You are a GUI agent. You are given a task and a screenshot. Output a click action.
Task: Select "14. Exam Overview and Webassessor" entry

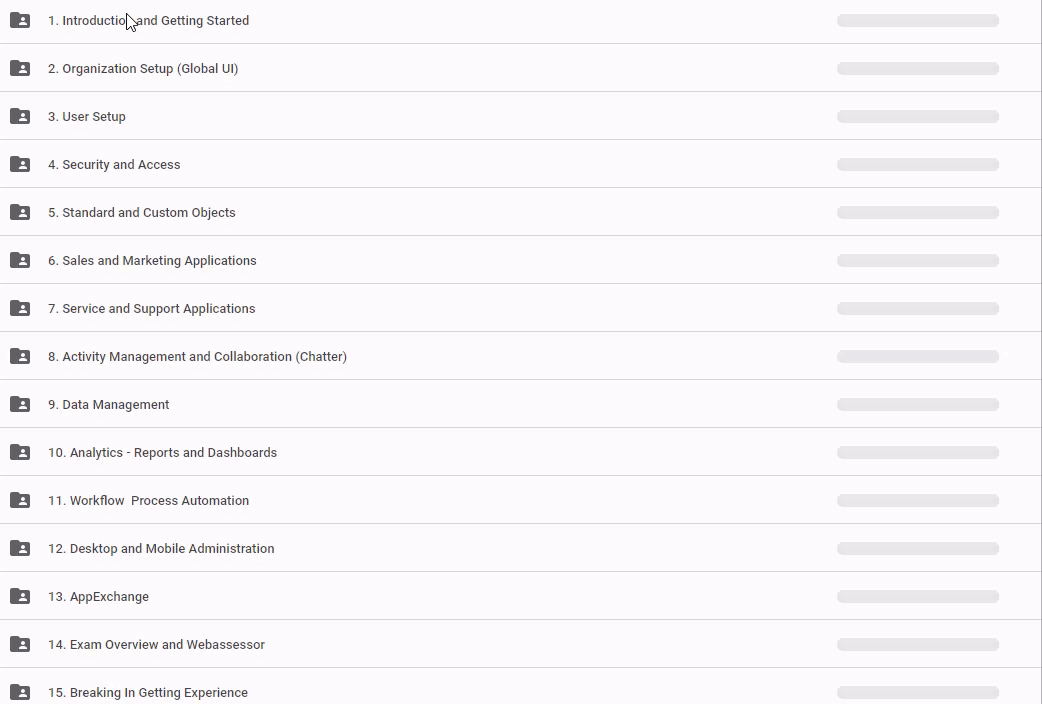click(x=156, y=645)
